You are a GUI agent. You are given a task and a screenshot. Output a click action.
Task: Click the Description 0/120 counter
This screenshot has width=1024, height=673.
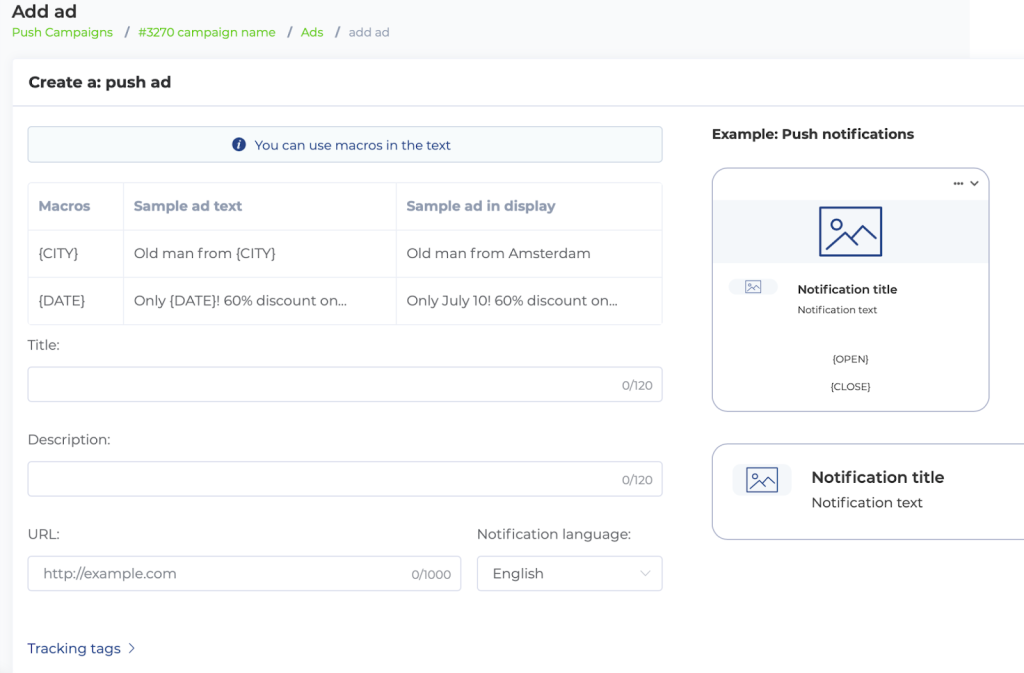[x=637, y=480]
